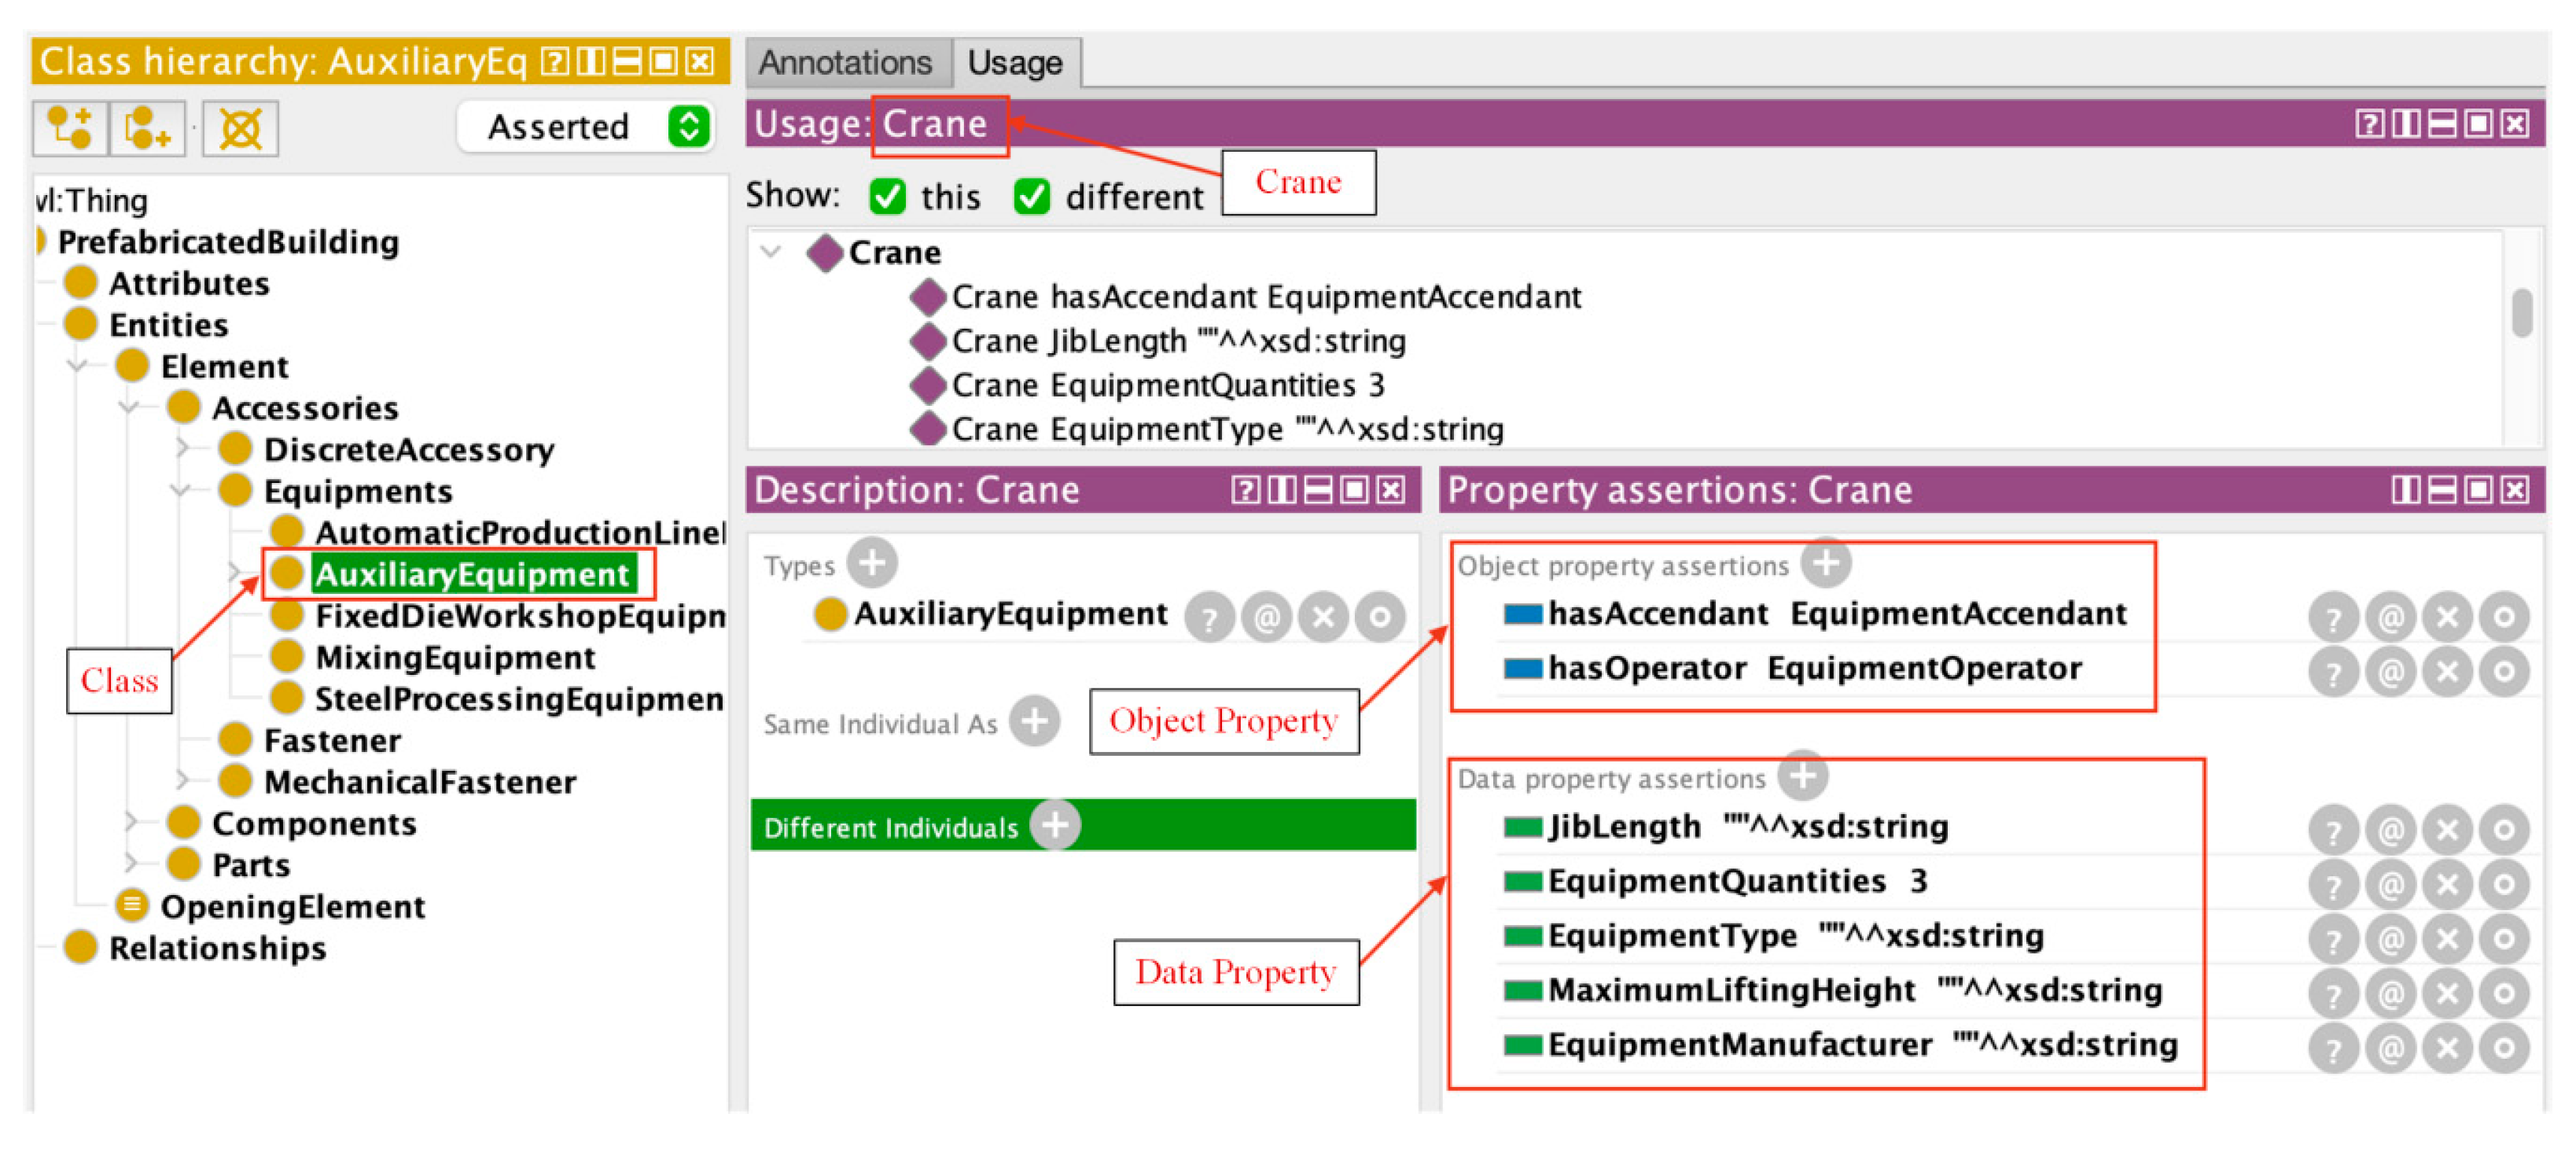Screen dimensions: 2576x1172
Task: Toggle the 'this' checkbox
Action: coord(888,196)
